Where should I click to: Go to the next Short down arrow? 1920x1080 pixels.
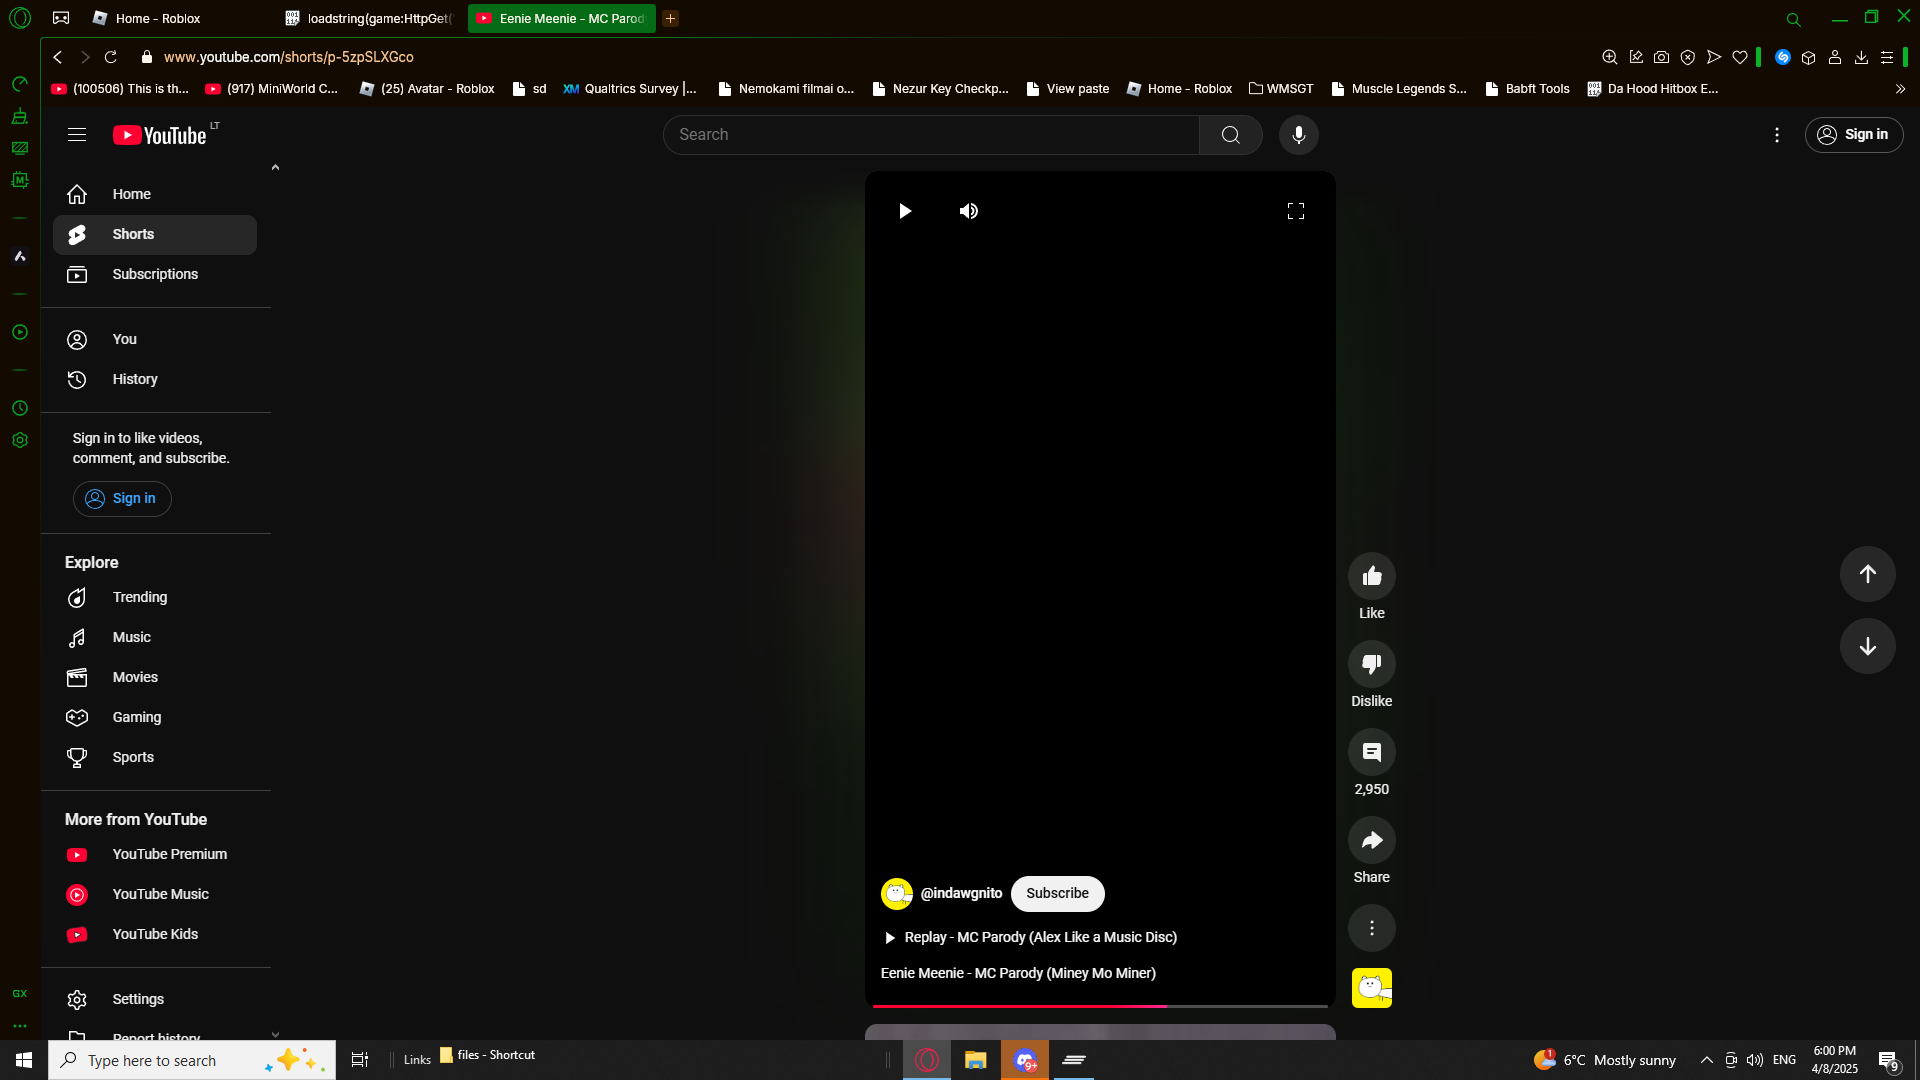1867,646
